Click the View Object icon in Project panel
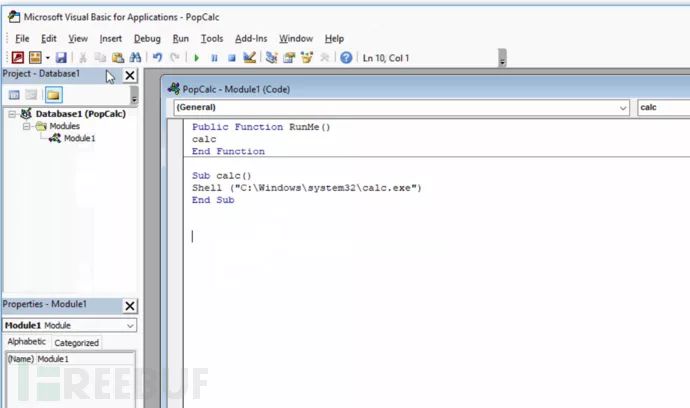The image size is (690, 408). 31,95
